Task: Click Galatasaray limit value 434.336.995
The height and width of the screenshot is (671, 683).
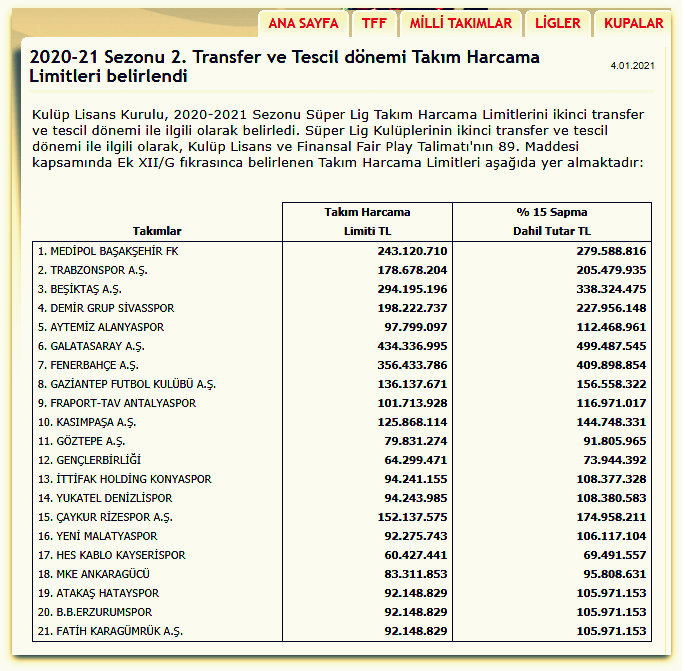Action: tap(412, 346)
